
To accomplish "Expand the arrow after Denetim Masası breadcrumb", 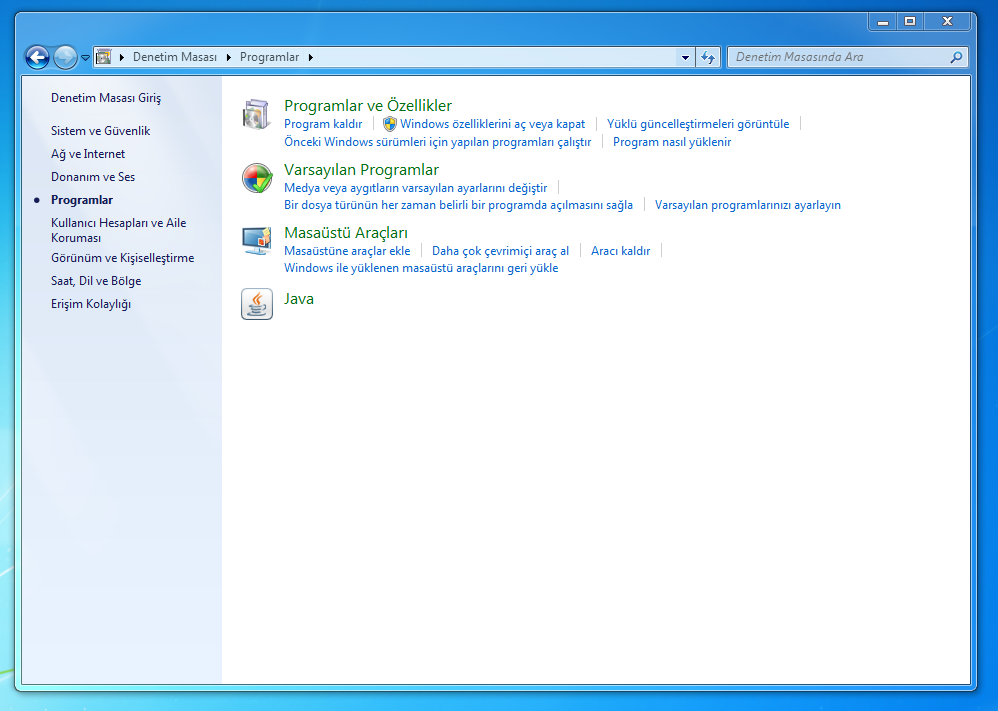I will tap(228, 57).
